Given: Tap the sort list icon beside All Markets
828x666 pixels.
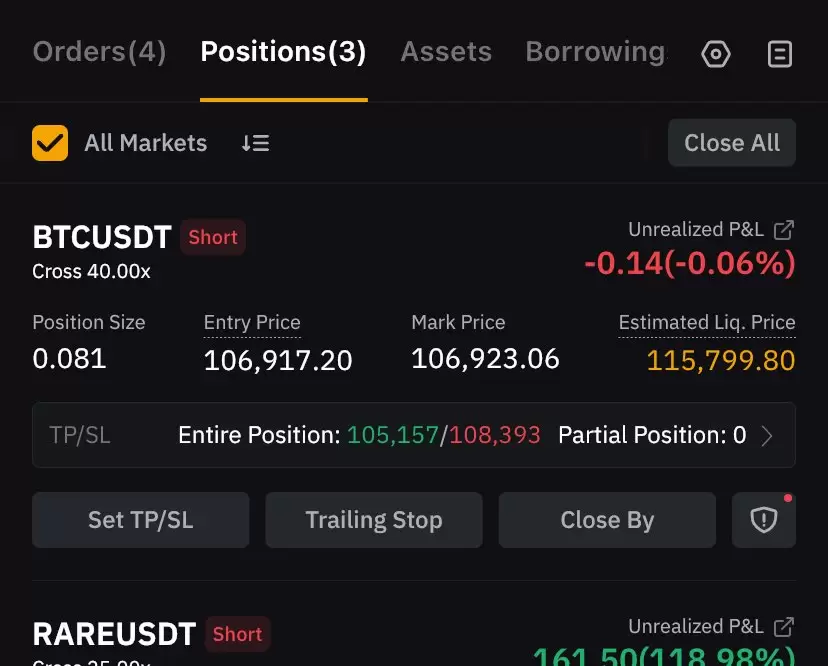Looking at the screenshot, I should point(256,143).
